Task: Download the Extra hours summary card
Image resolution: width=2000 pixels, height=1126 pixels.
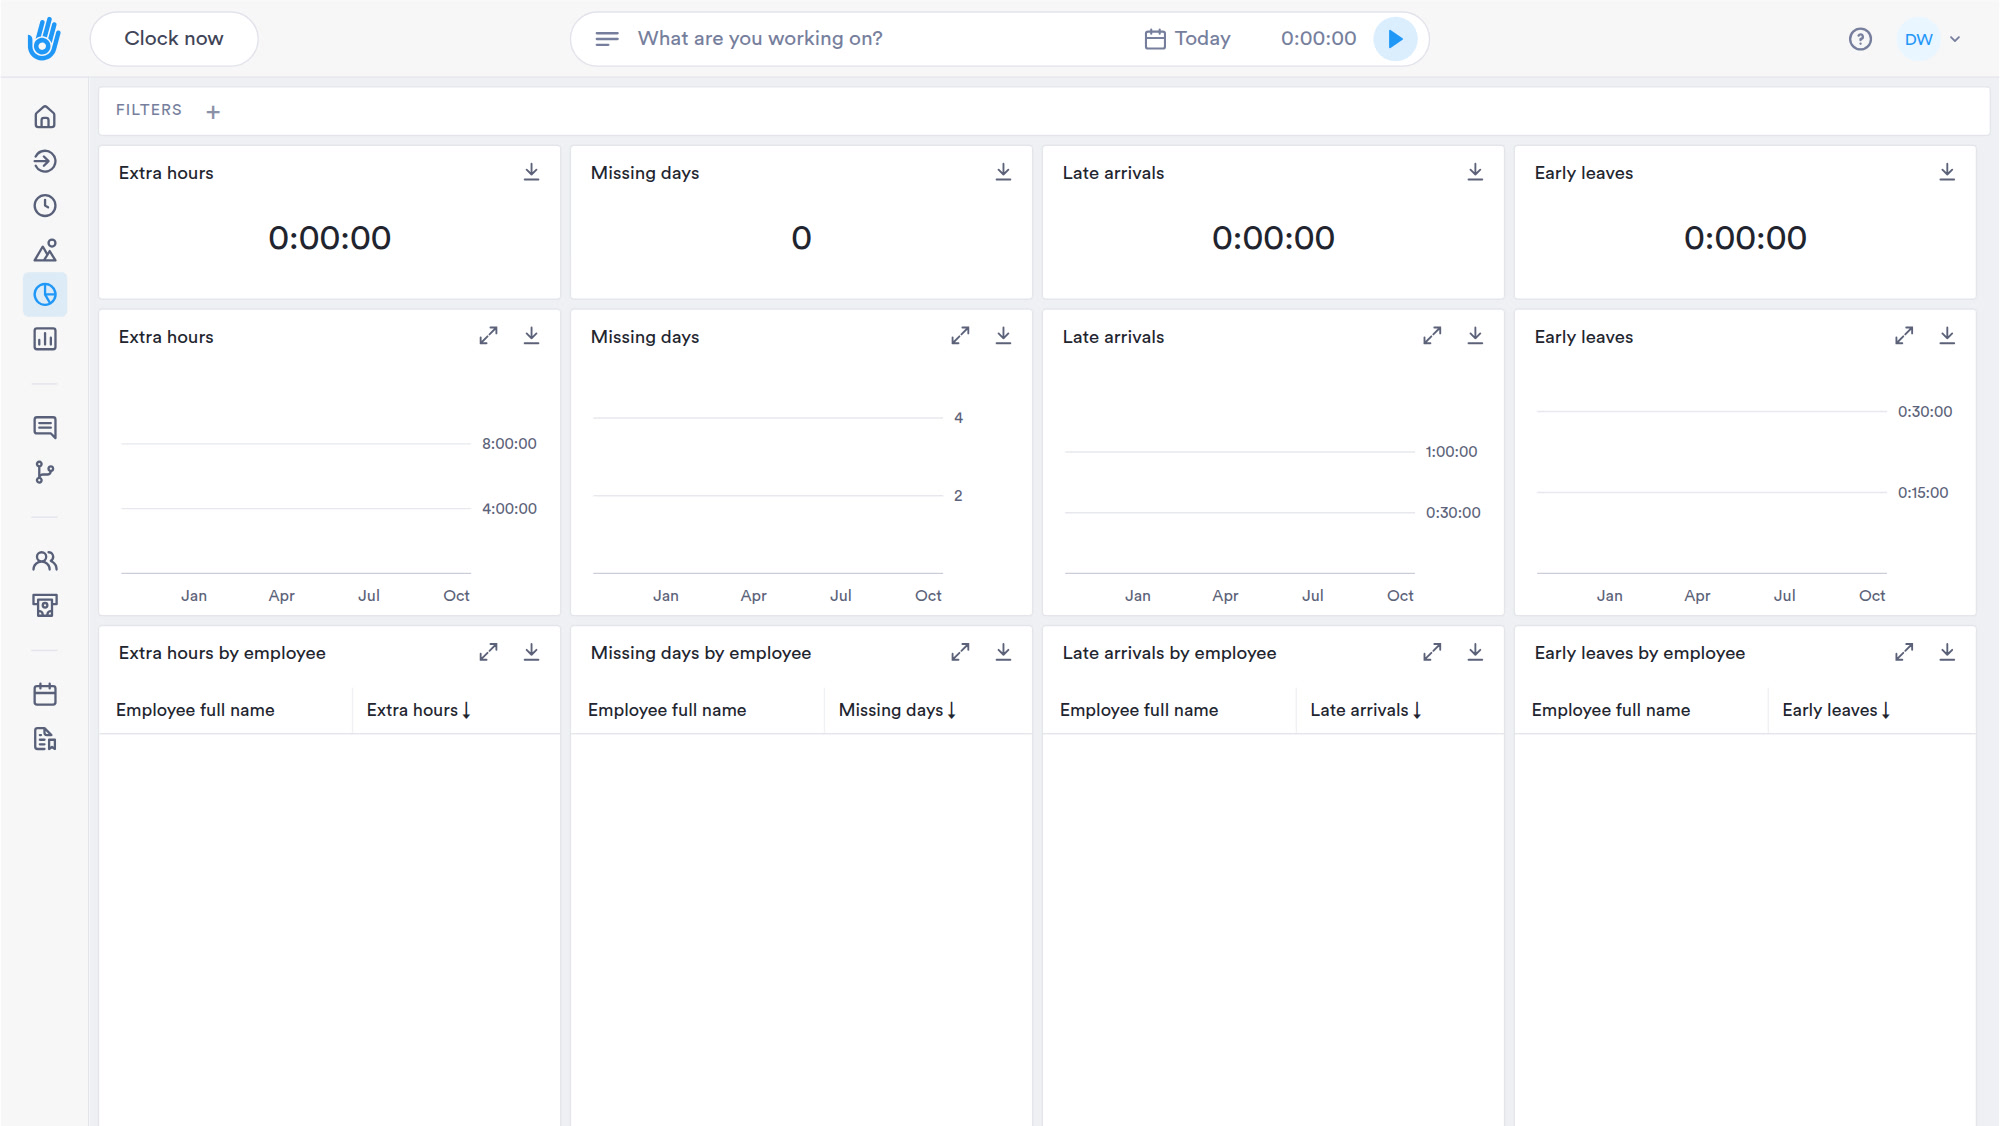Action: 532,172
